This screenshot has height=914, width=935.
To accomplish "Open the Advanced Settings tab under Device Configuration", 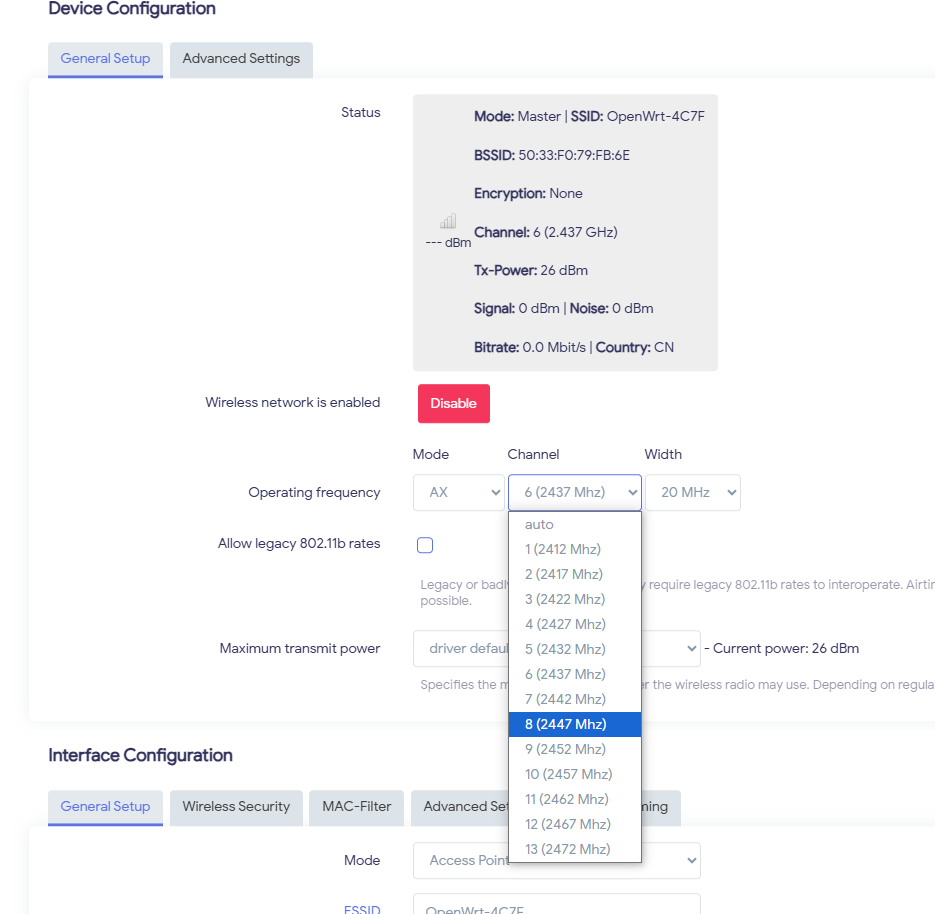I will [x=242, y=59].
